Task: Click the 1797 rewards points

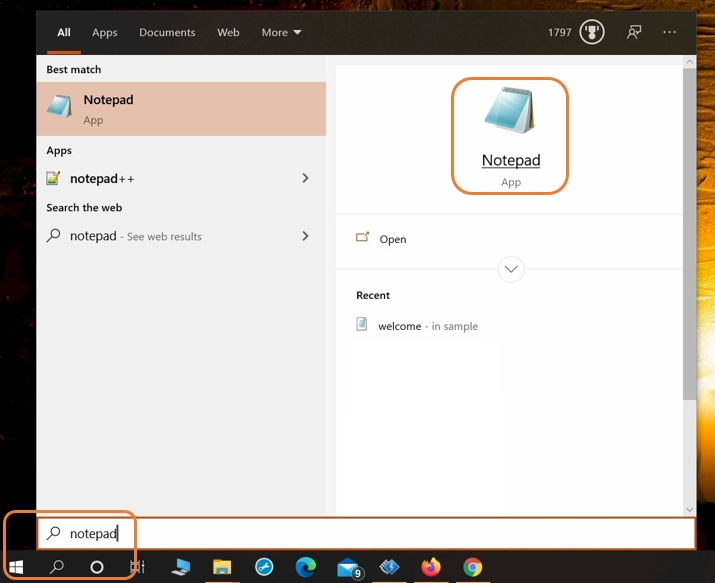Action: 560,32
